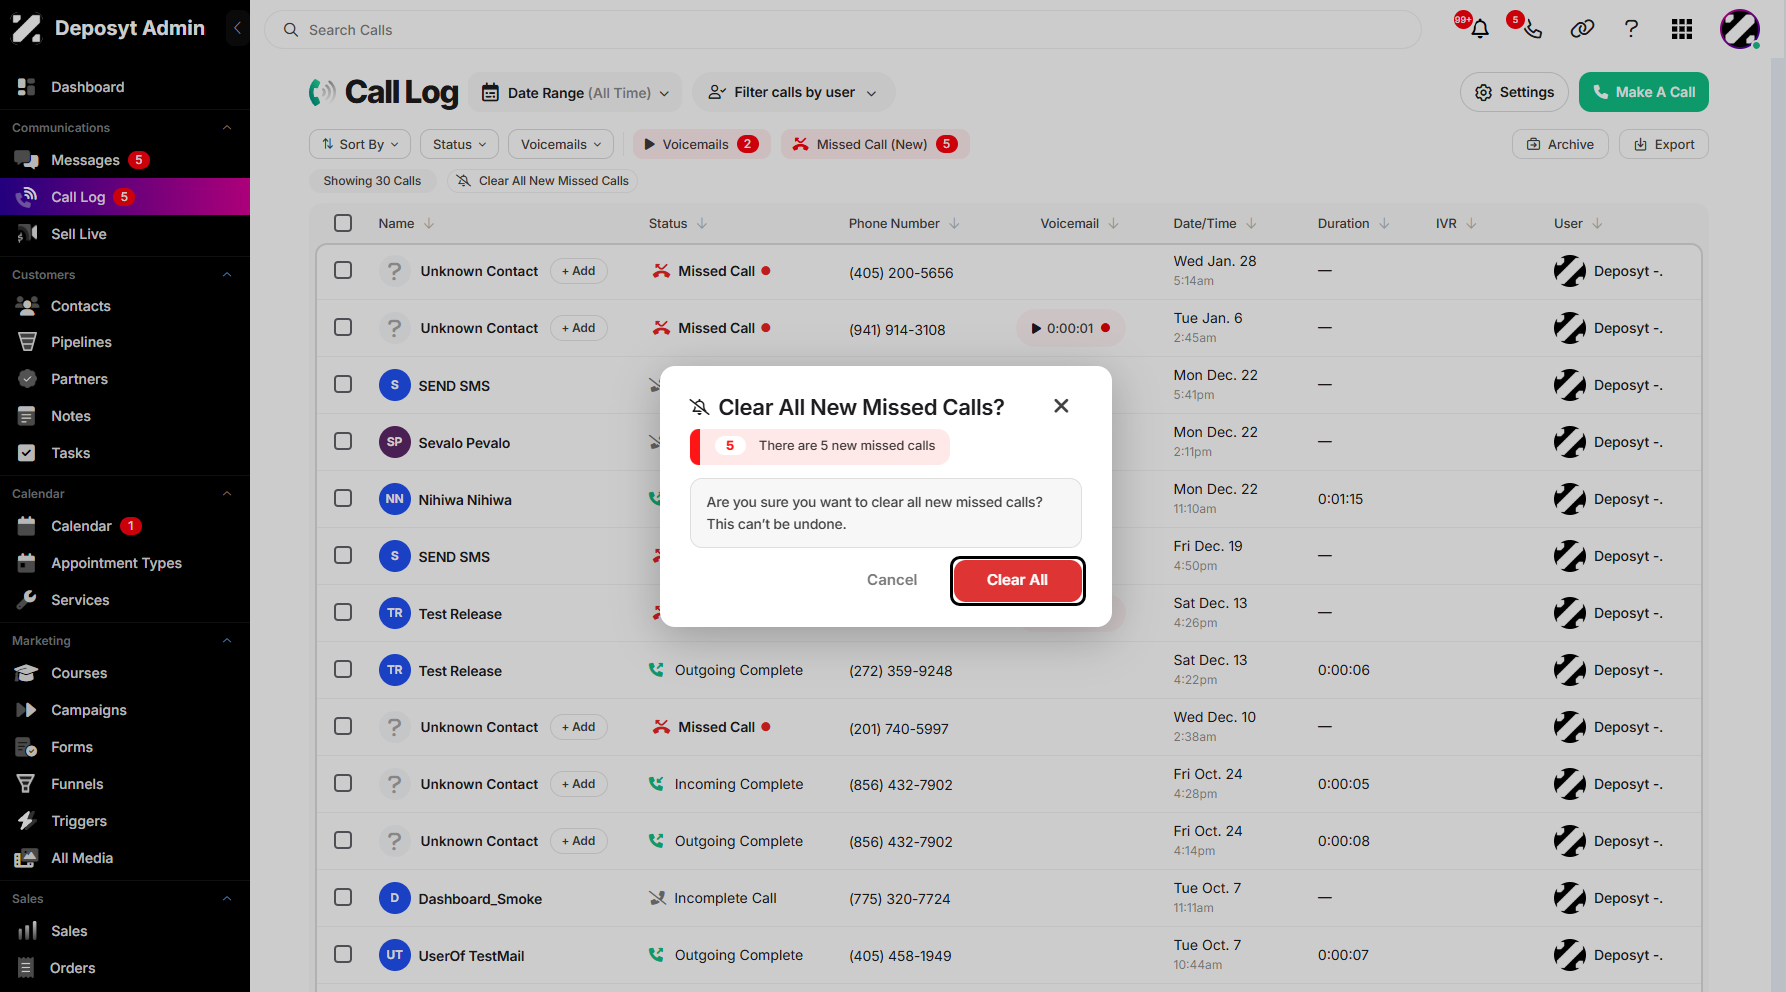Export the call log
Viewport: 1786px width, 992px height.
click(1664, 144)
